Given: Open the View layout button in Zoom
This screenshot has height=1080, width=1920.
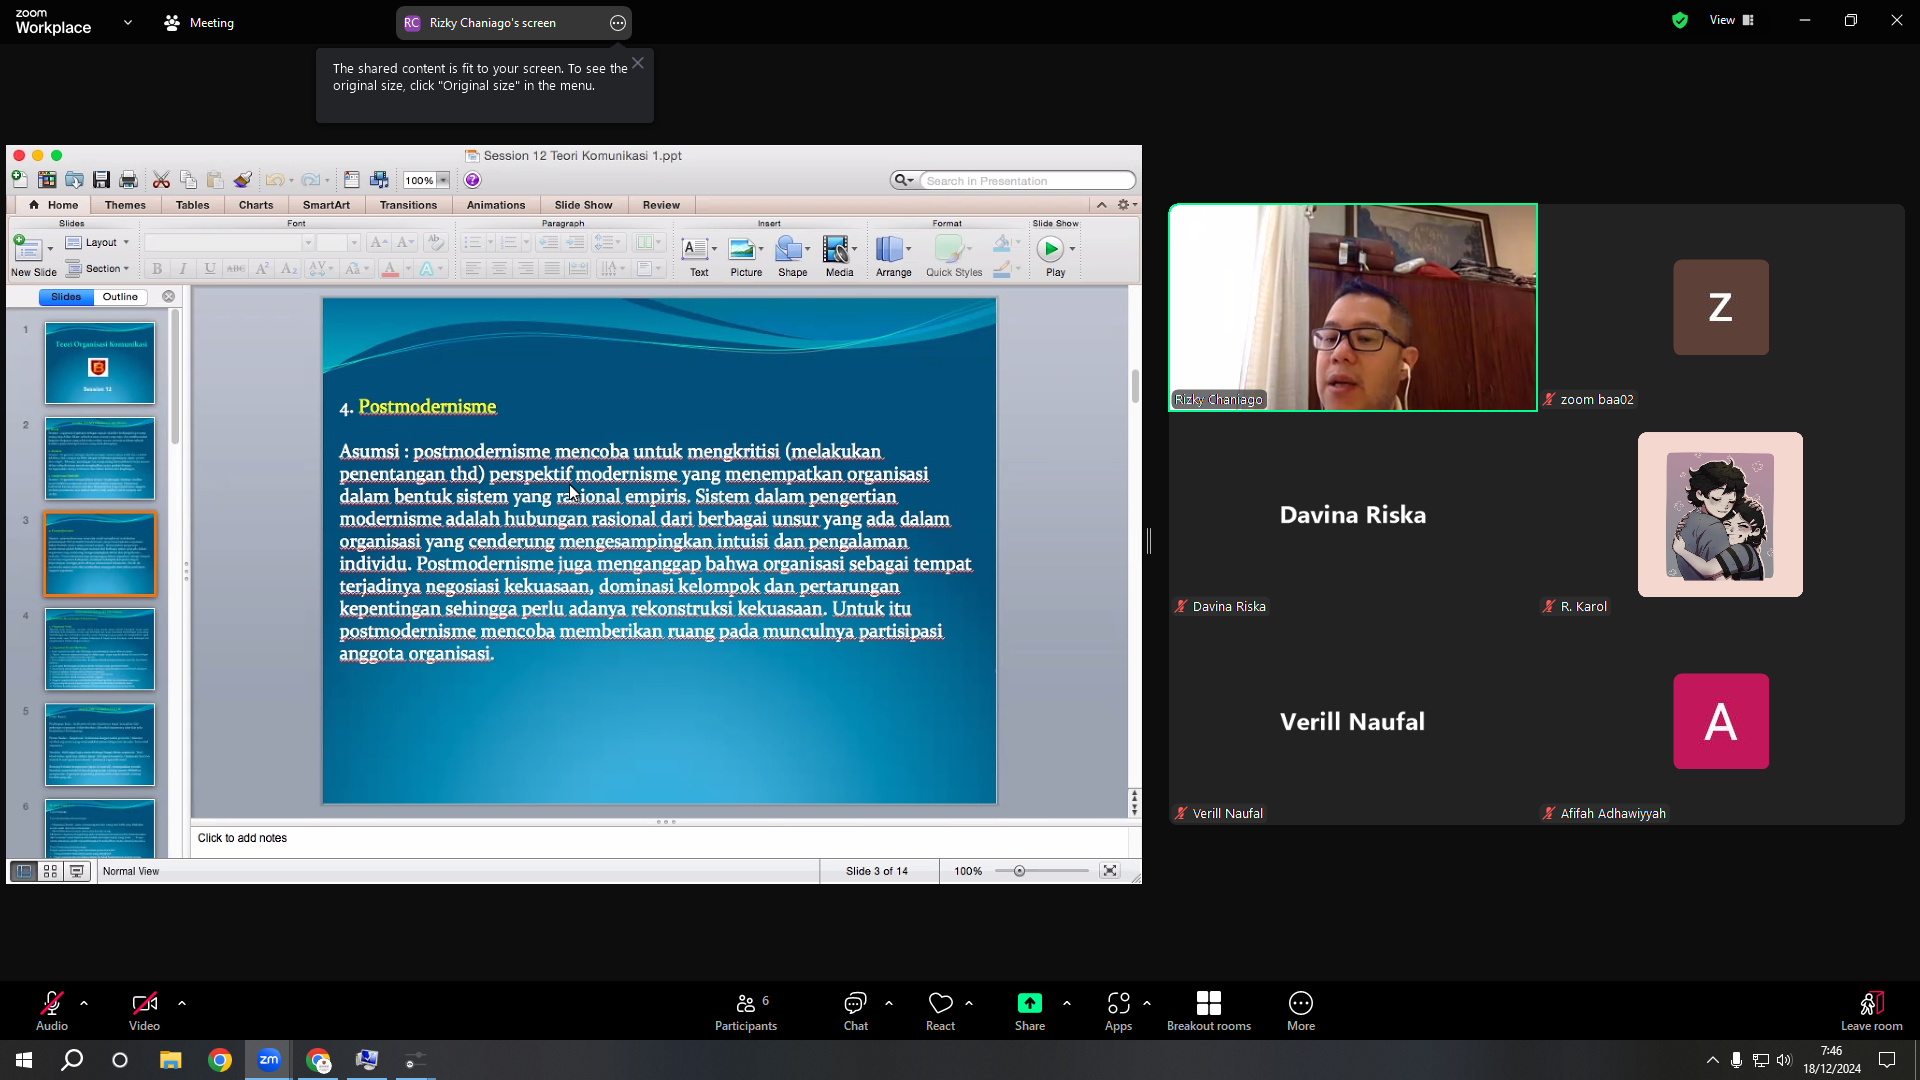Looking at the screenshot, I should pyautogui.click(x=1732, y=20).
